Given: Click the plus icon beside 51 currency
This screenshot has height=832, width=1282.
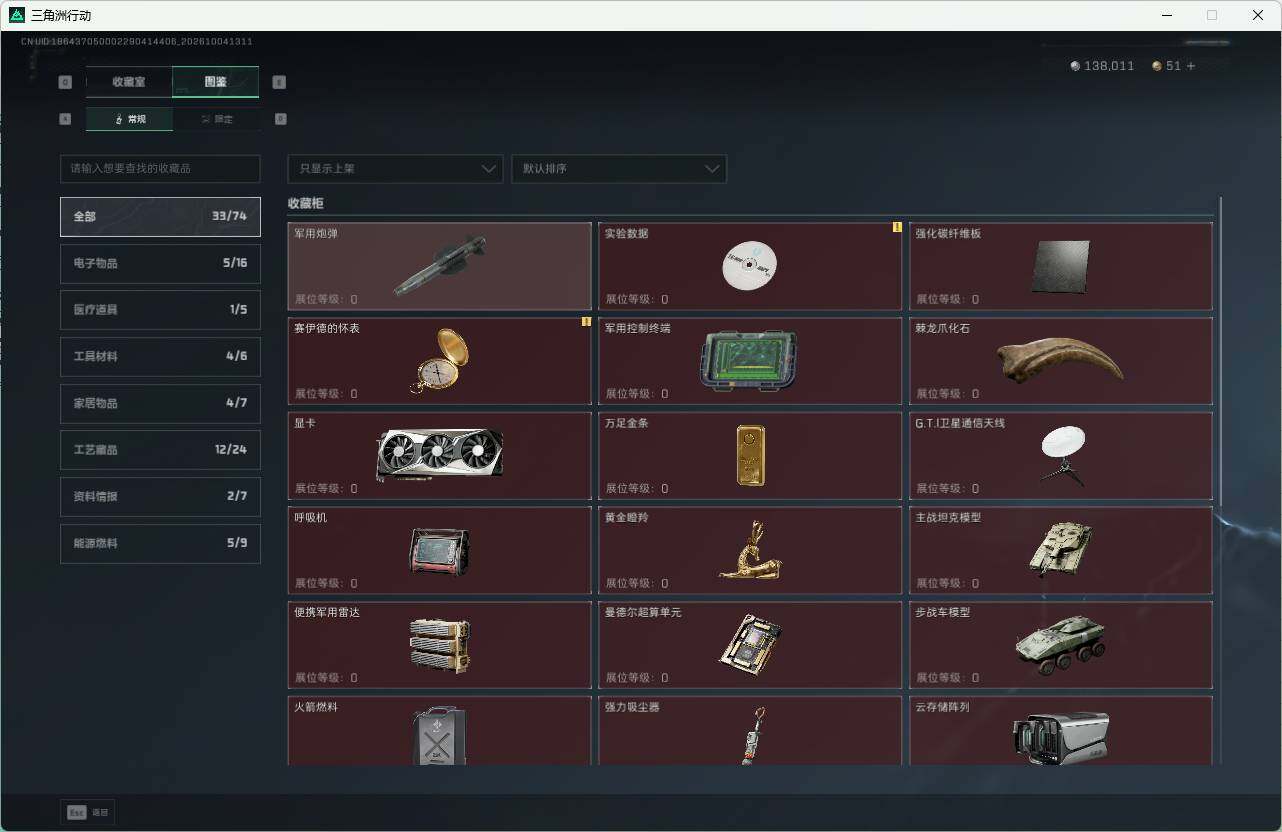Looking at the screenshot, I should (x=1190, y=66).
